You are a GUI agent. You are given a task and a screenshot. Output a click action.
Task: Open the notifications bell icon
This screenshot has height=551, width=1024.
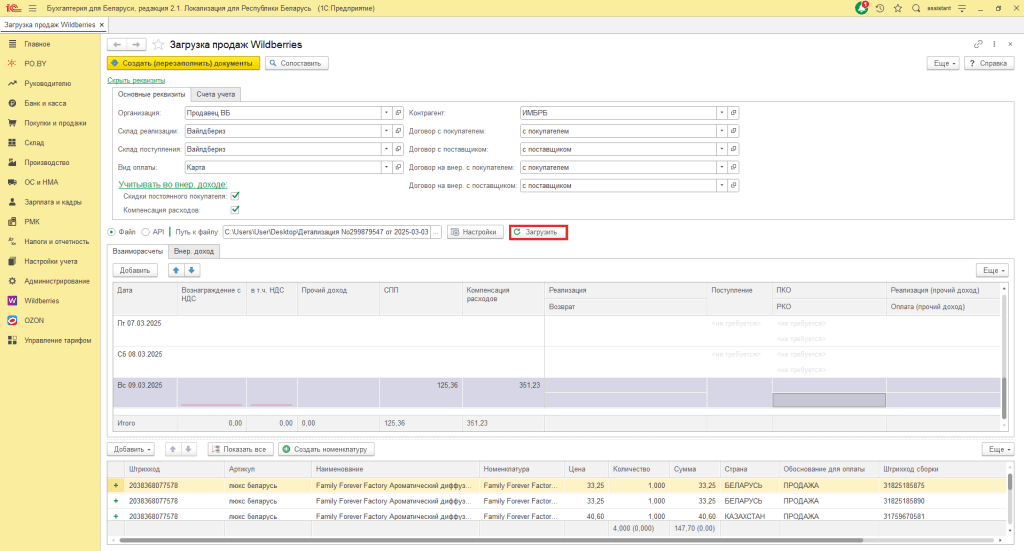click(862, 8)
